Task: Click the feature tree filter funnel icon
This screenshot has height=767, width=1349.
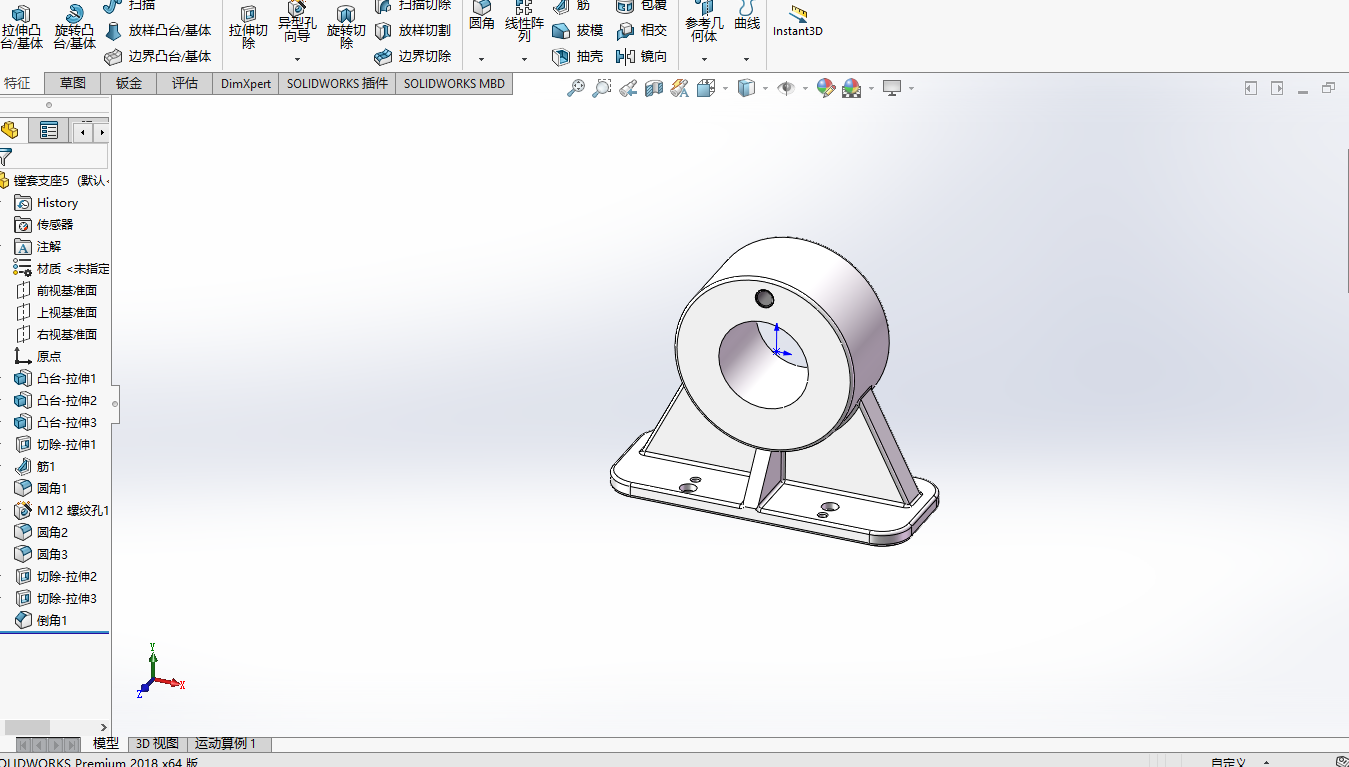Action: [5, 156]
